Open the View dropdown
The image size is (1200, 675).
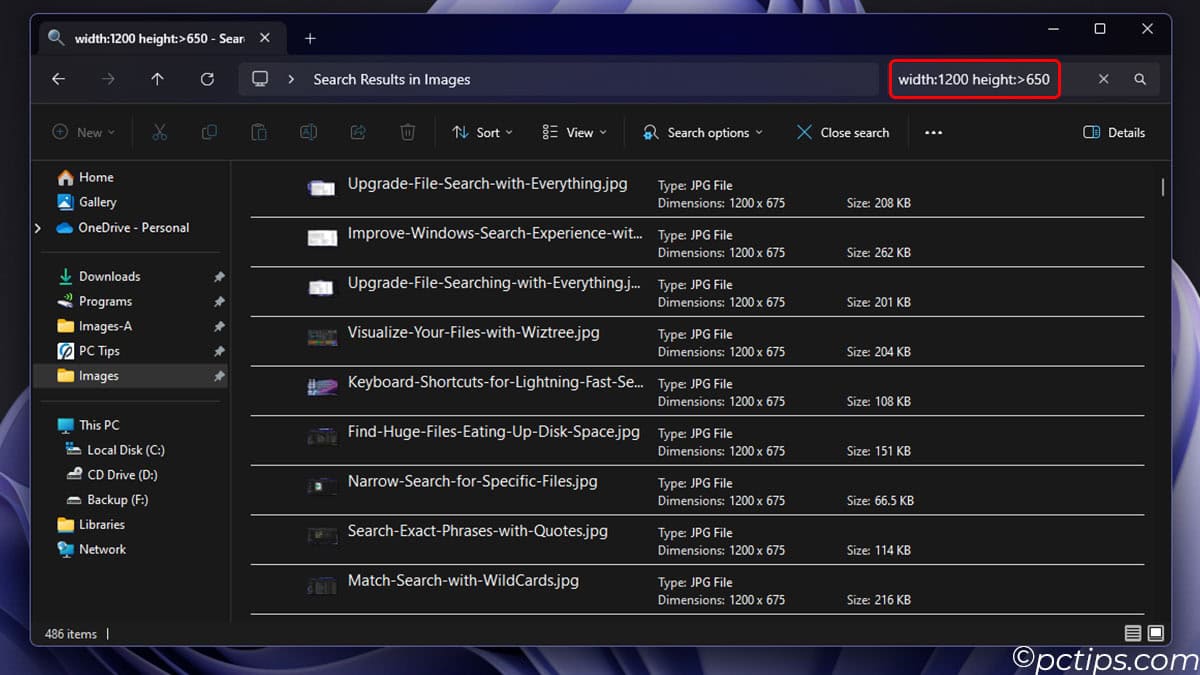574,132
